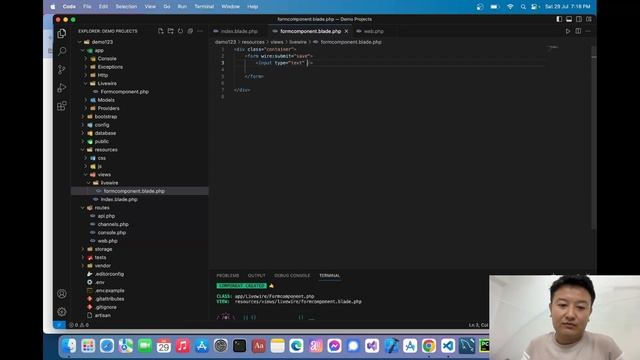640x360 pixels.
Task: Open the Search view in activity bar
Action: pyautogui.click(x=62, y=51)
